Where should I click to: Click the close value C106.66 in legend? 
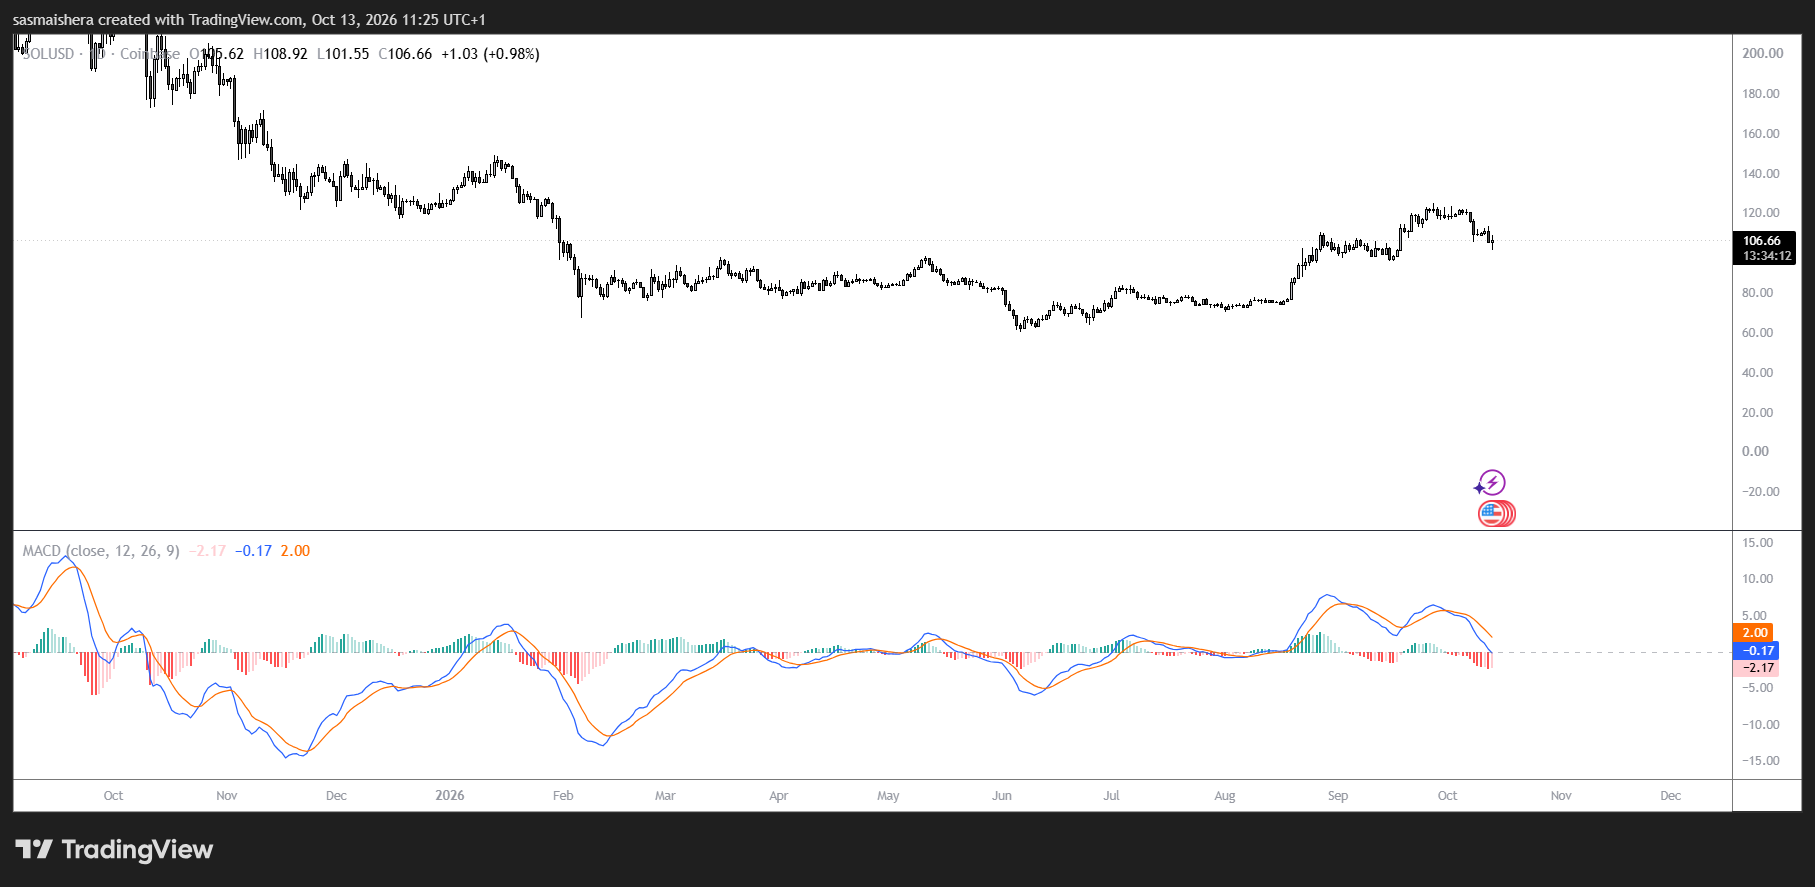pos(405,54)
